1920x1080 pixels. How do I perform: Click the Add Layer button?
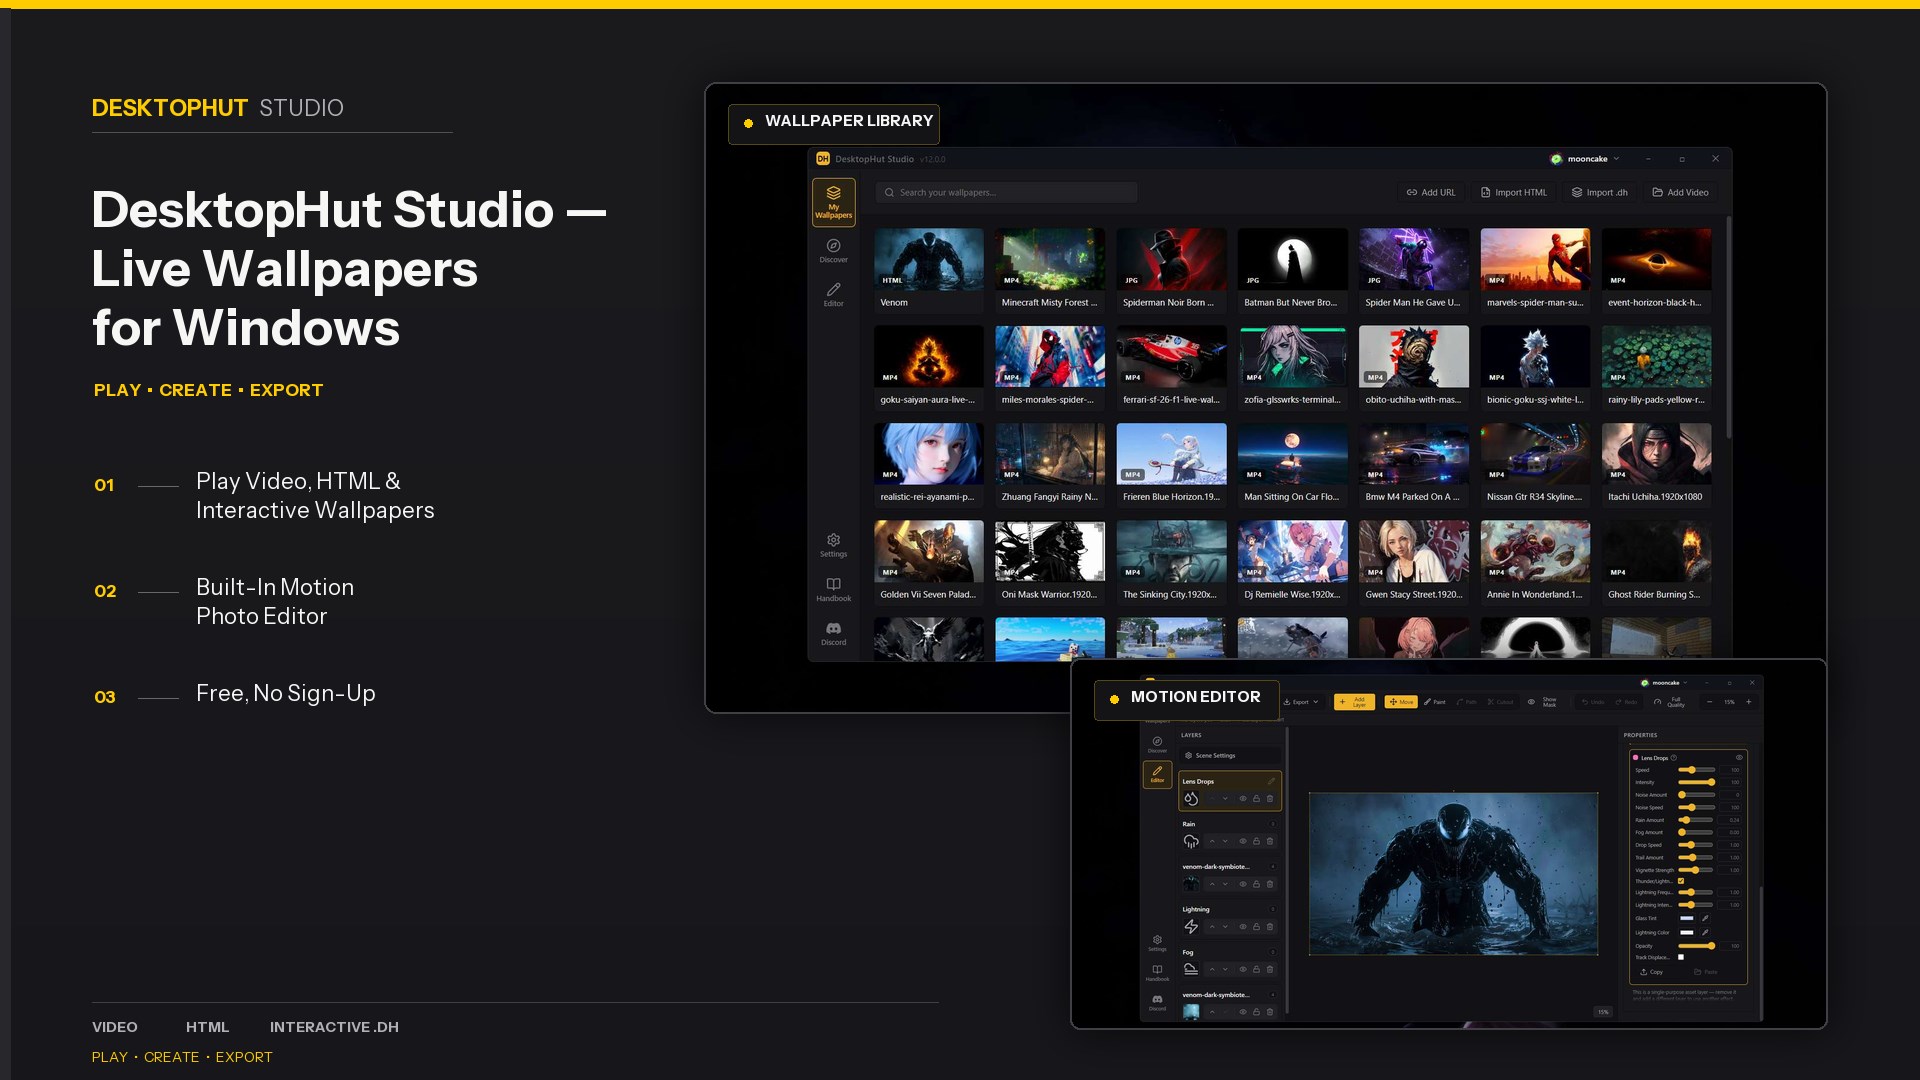tap(1354, 702)
